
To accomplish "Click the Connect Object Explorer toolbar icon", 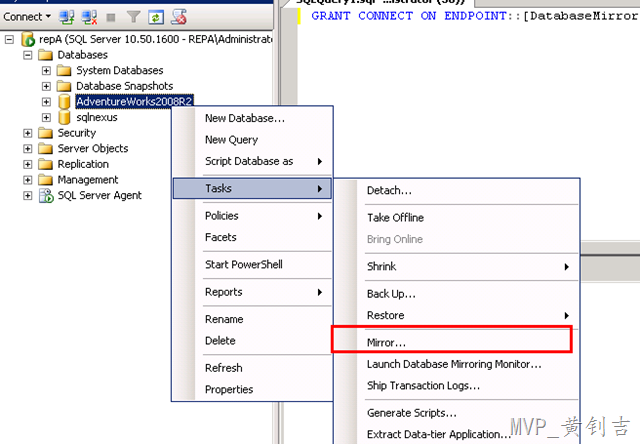I will click(67, 17).
